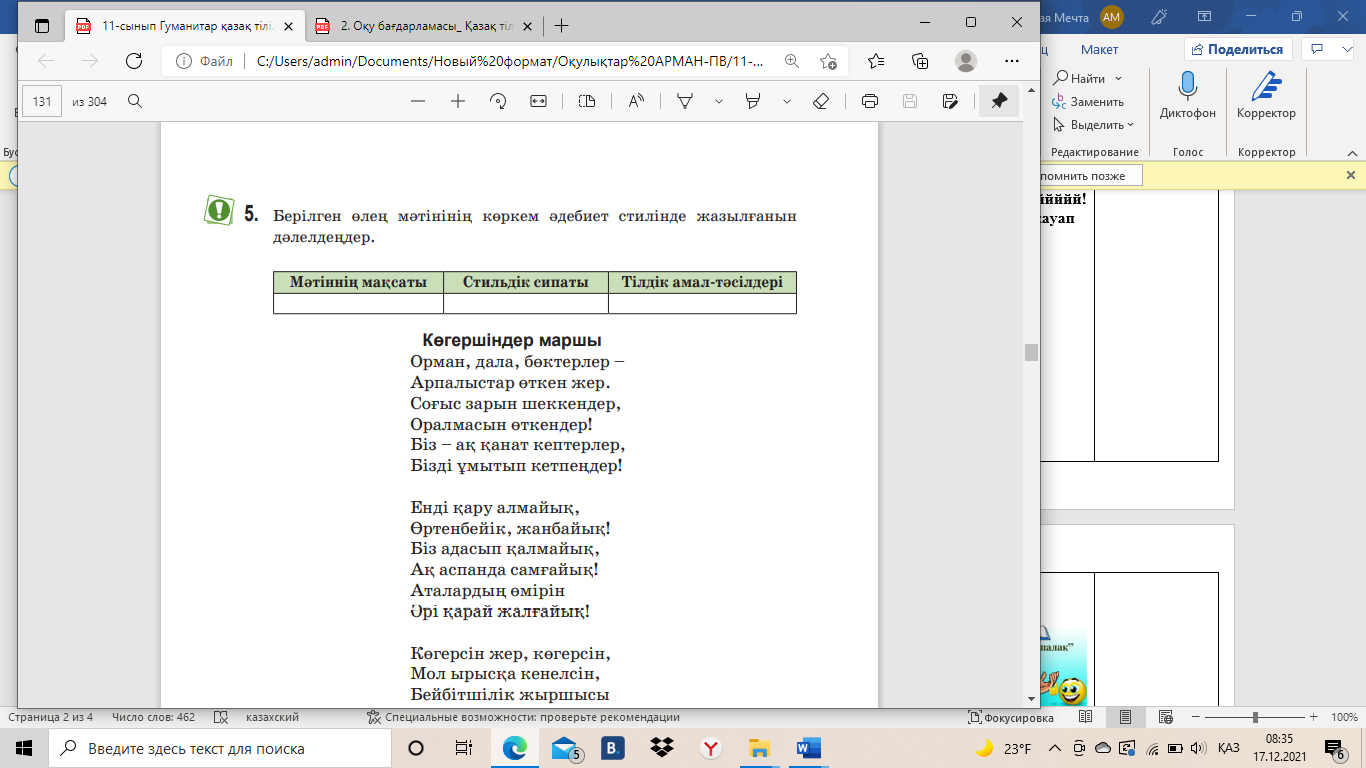This screenshot has width=1366, height=768.
Task: Open the AM account avatar in Word
Action: 1111,16
